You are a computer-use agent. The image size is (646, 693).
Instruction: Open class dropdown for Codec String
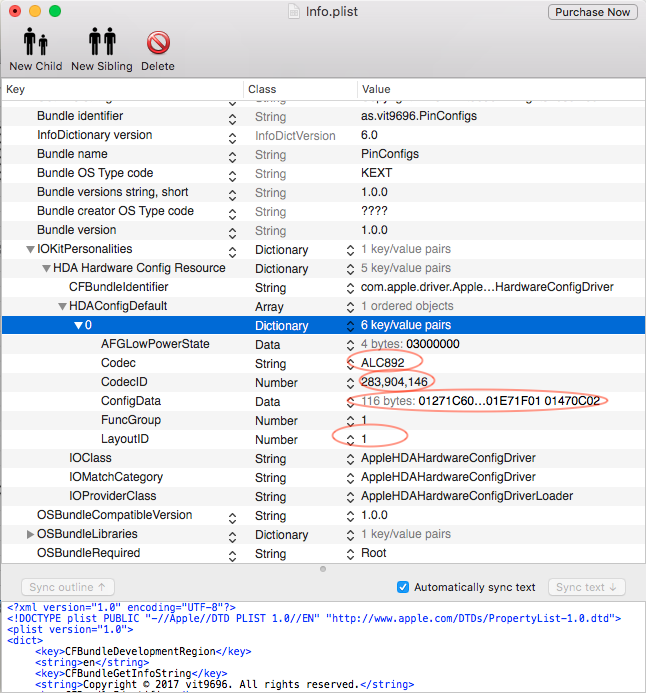tap(350, 364)
